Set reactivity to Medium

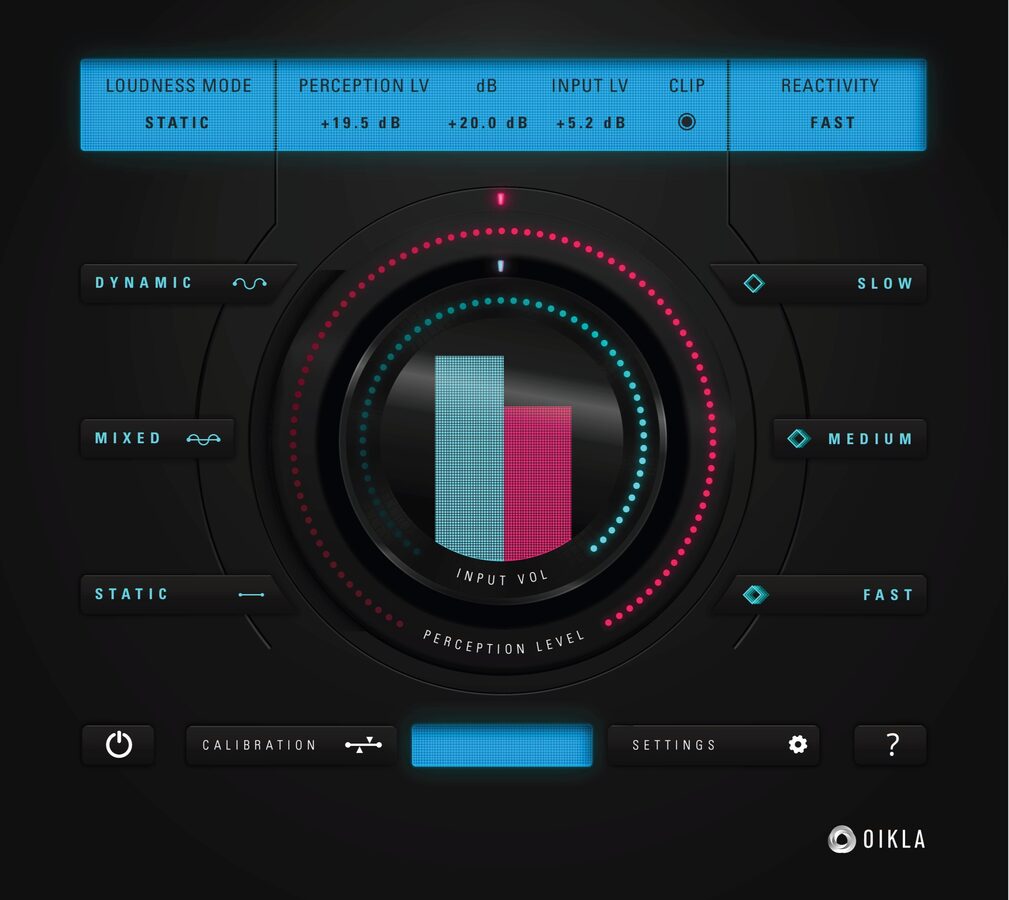(849, 439)
